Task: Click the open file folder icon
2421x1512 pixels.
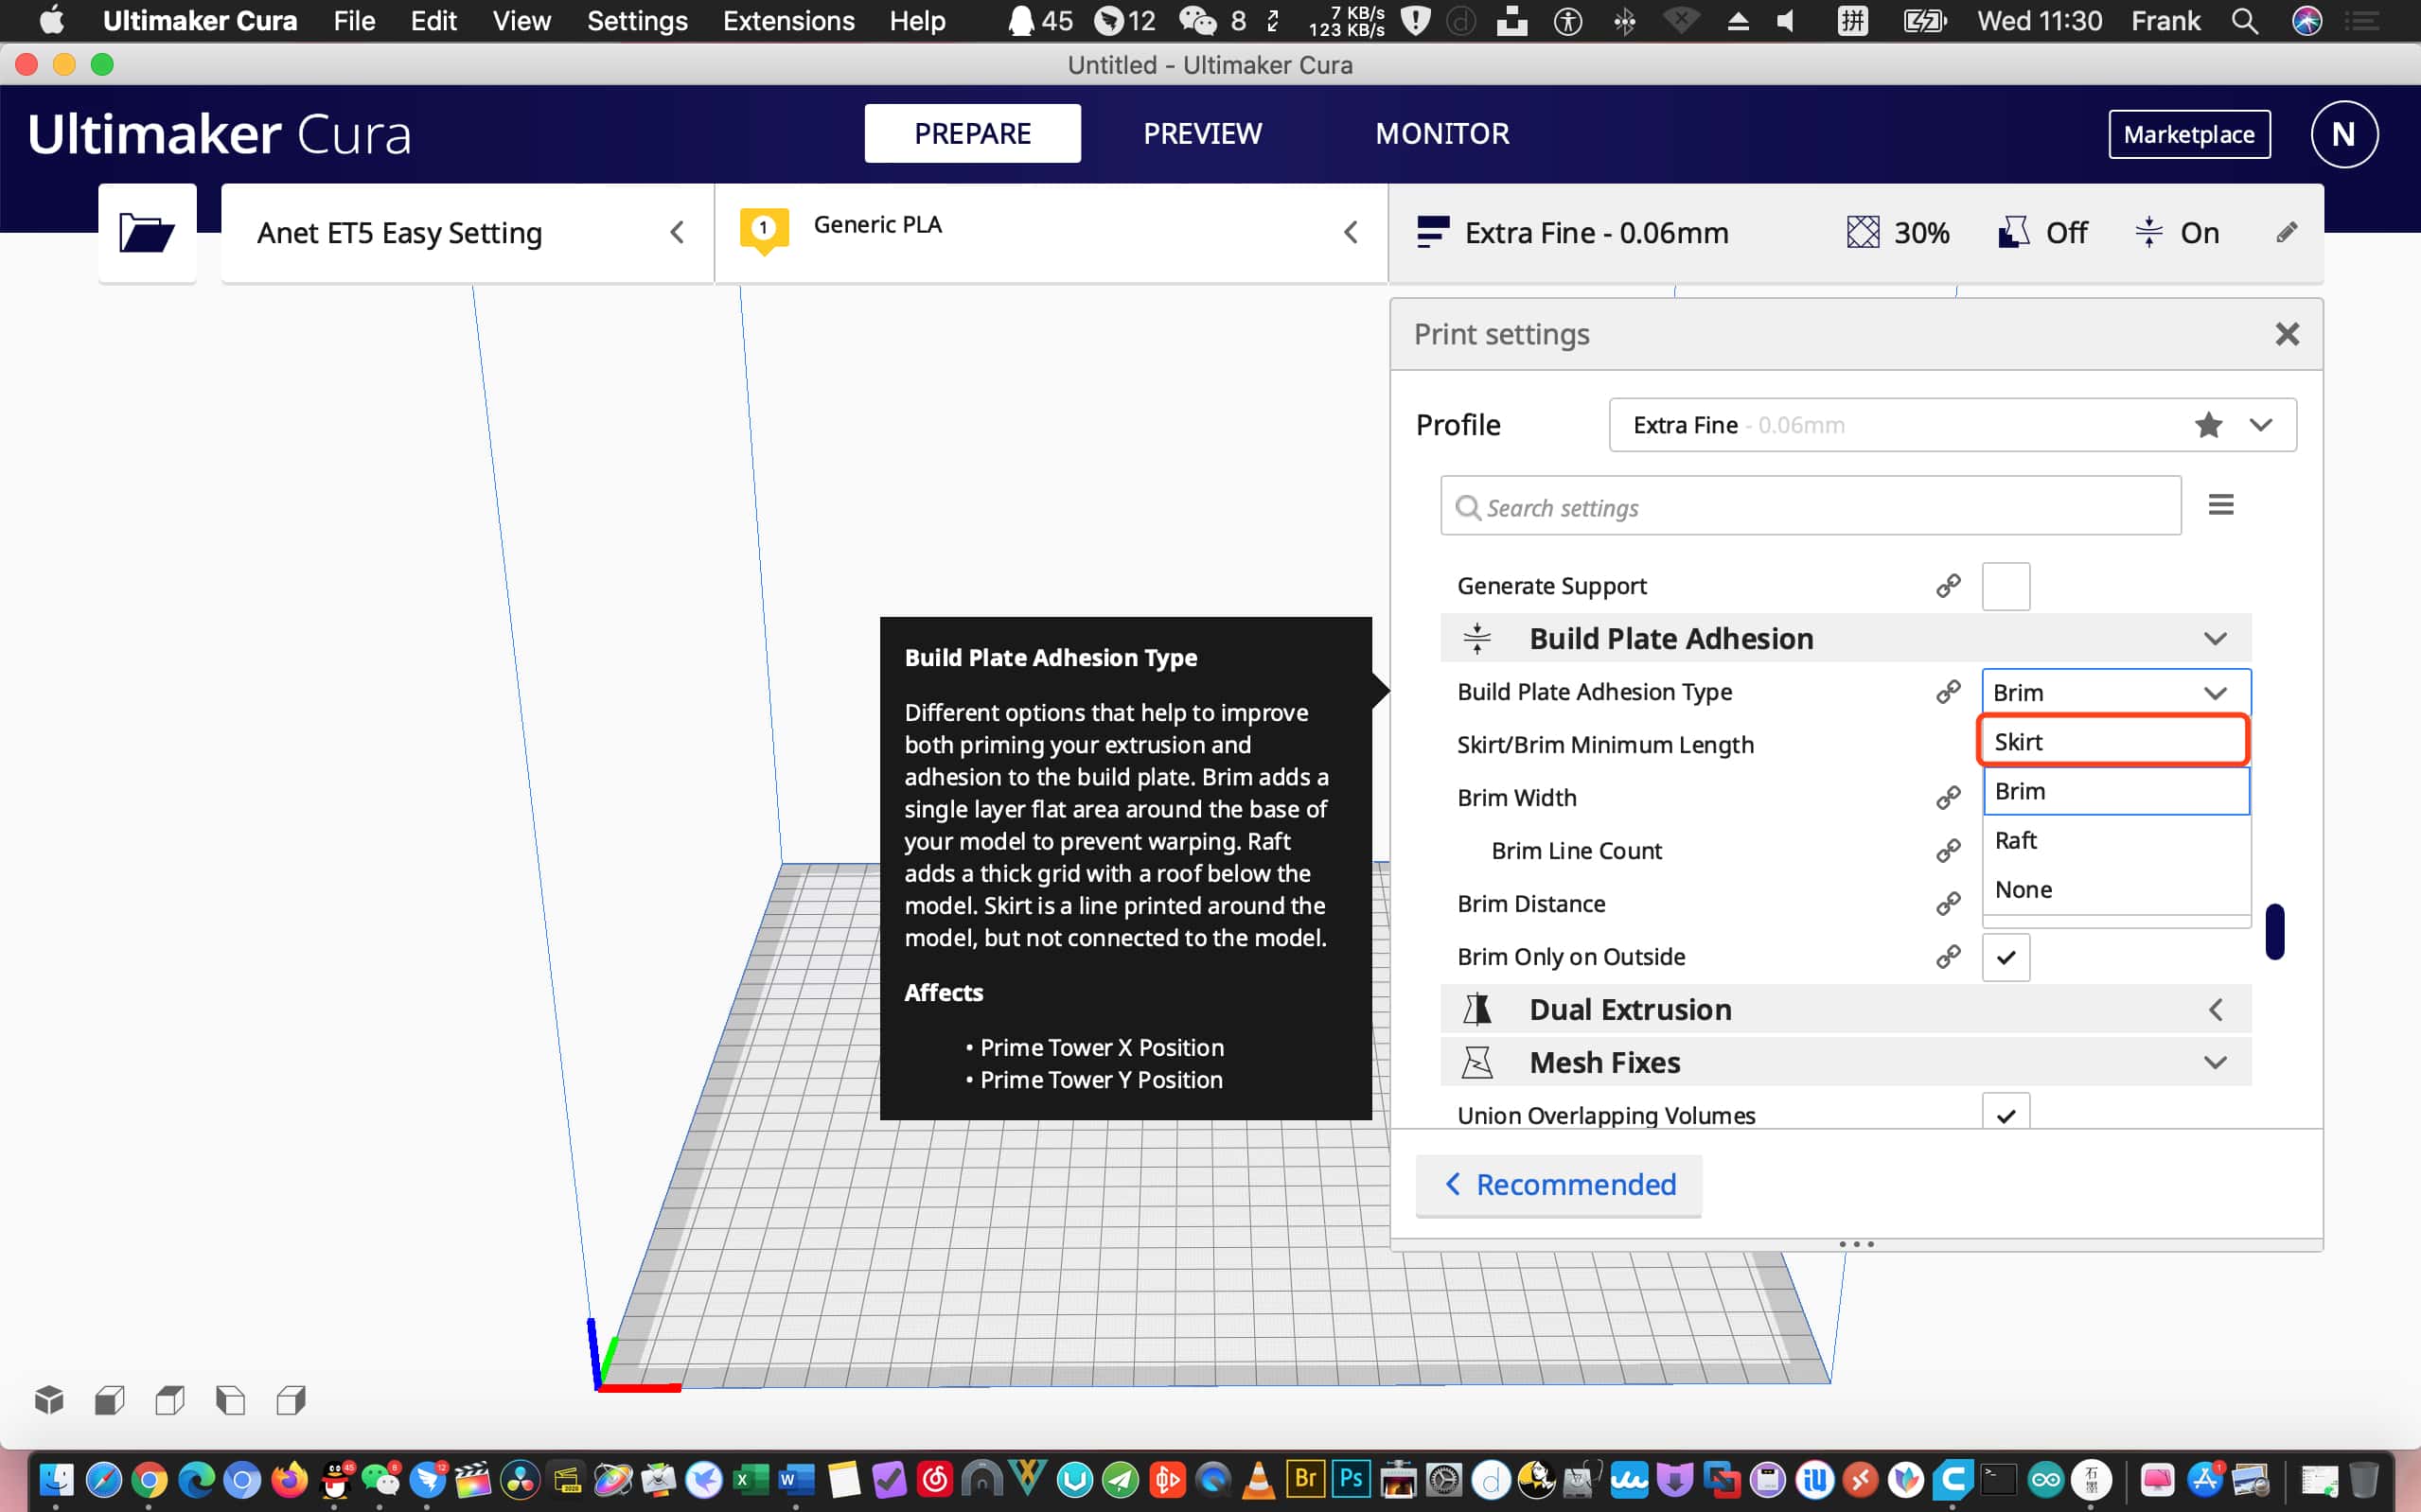Action: (x=146, y=233)
